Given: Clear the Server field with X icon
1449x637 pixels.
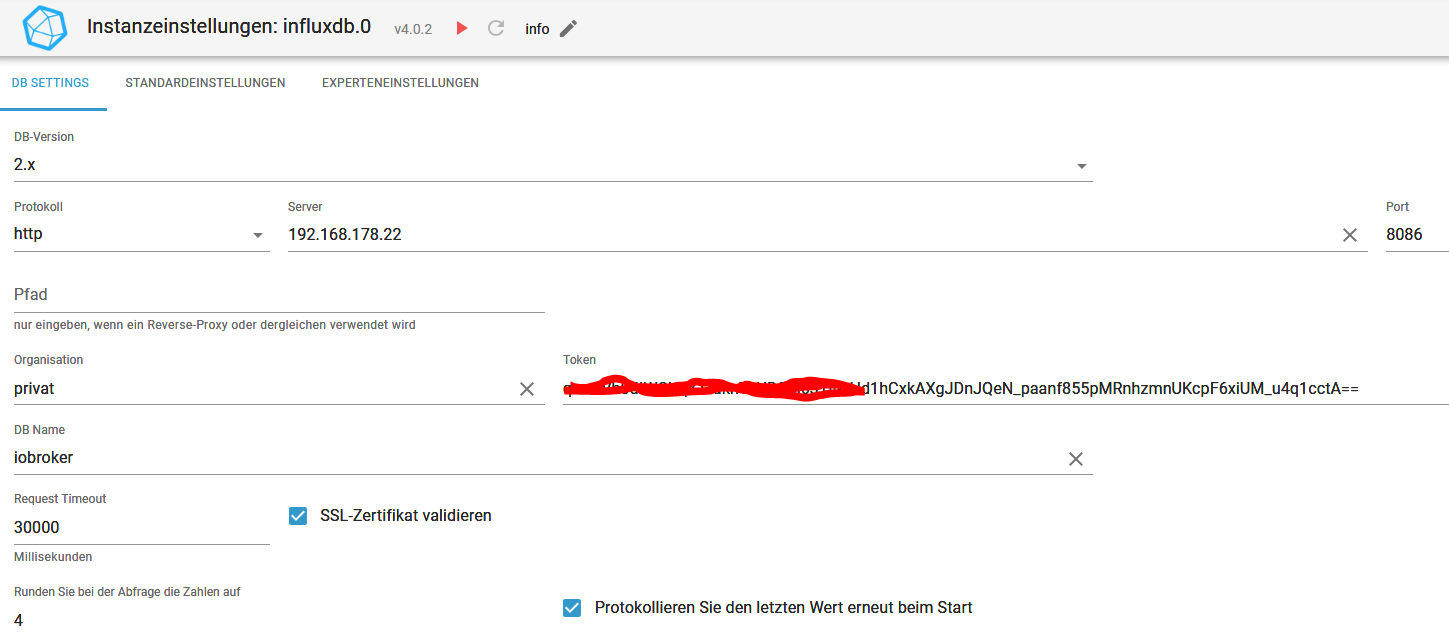Looking at the screenshot, I should coord(1350,235).
